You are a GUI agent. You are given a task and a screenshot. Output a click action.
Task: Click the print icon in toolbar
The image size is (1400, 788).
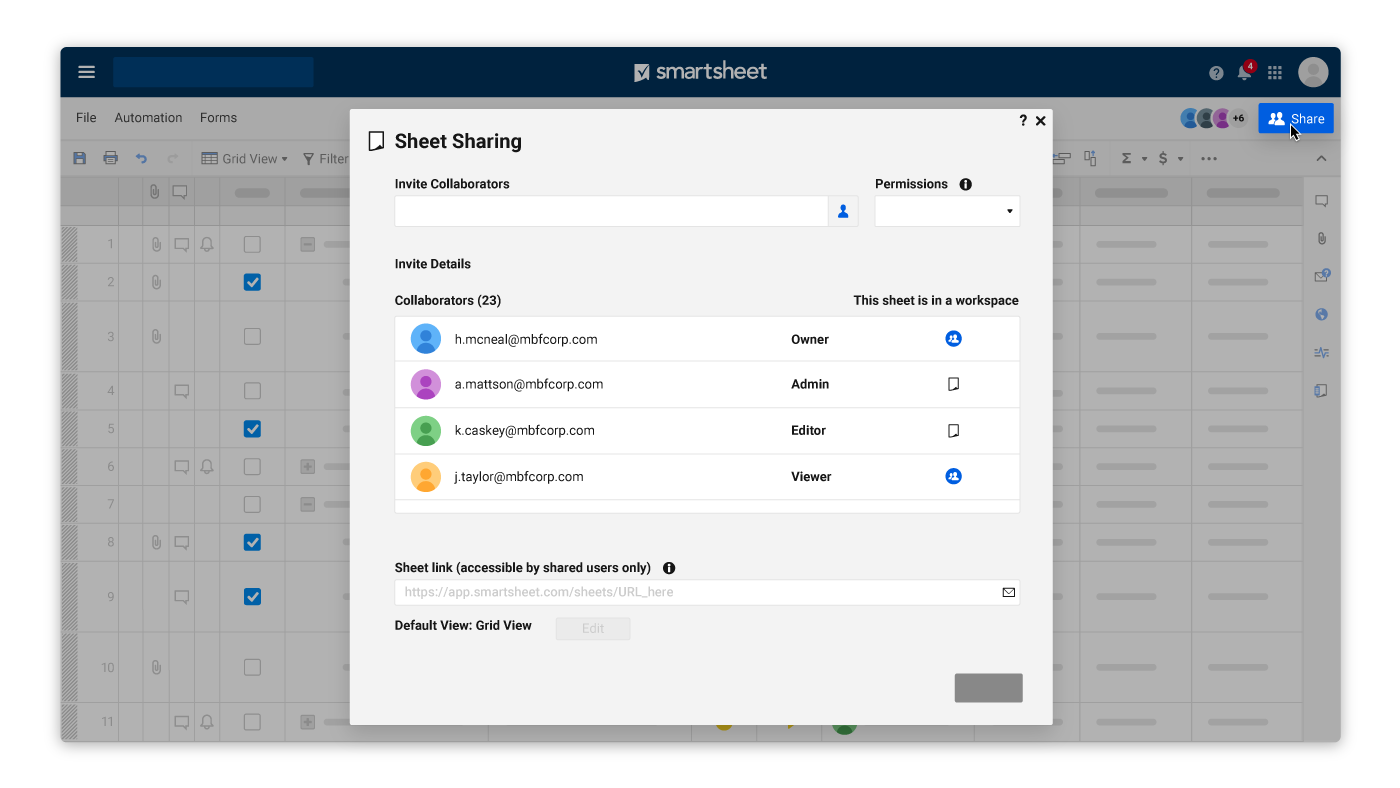pyautogui.click(x=111, y=158)
